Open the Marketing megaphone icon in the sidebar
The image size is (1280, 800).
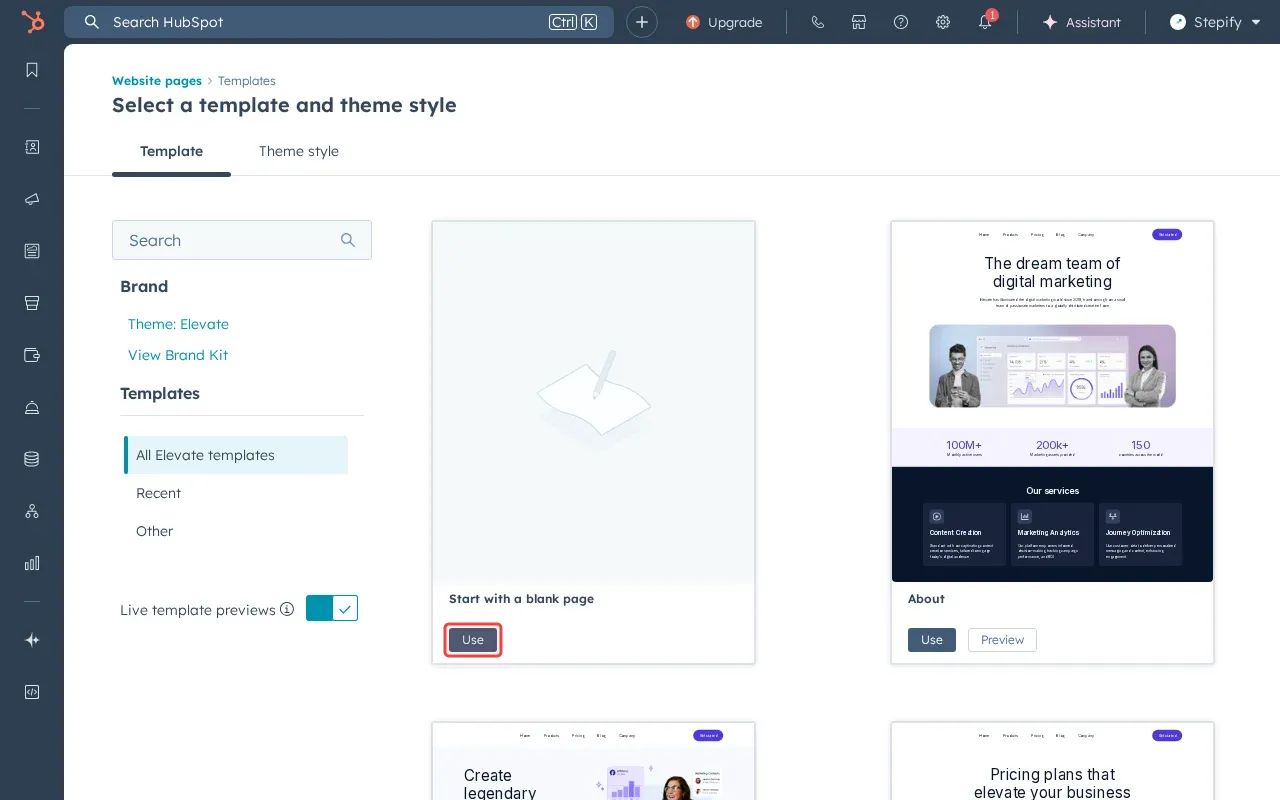coord(32,199)
